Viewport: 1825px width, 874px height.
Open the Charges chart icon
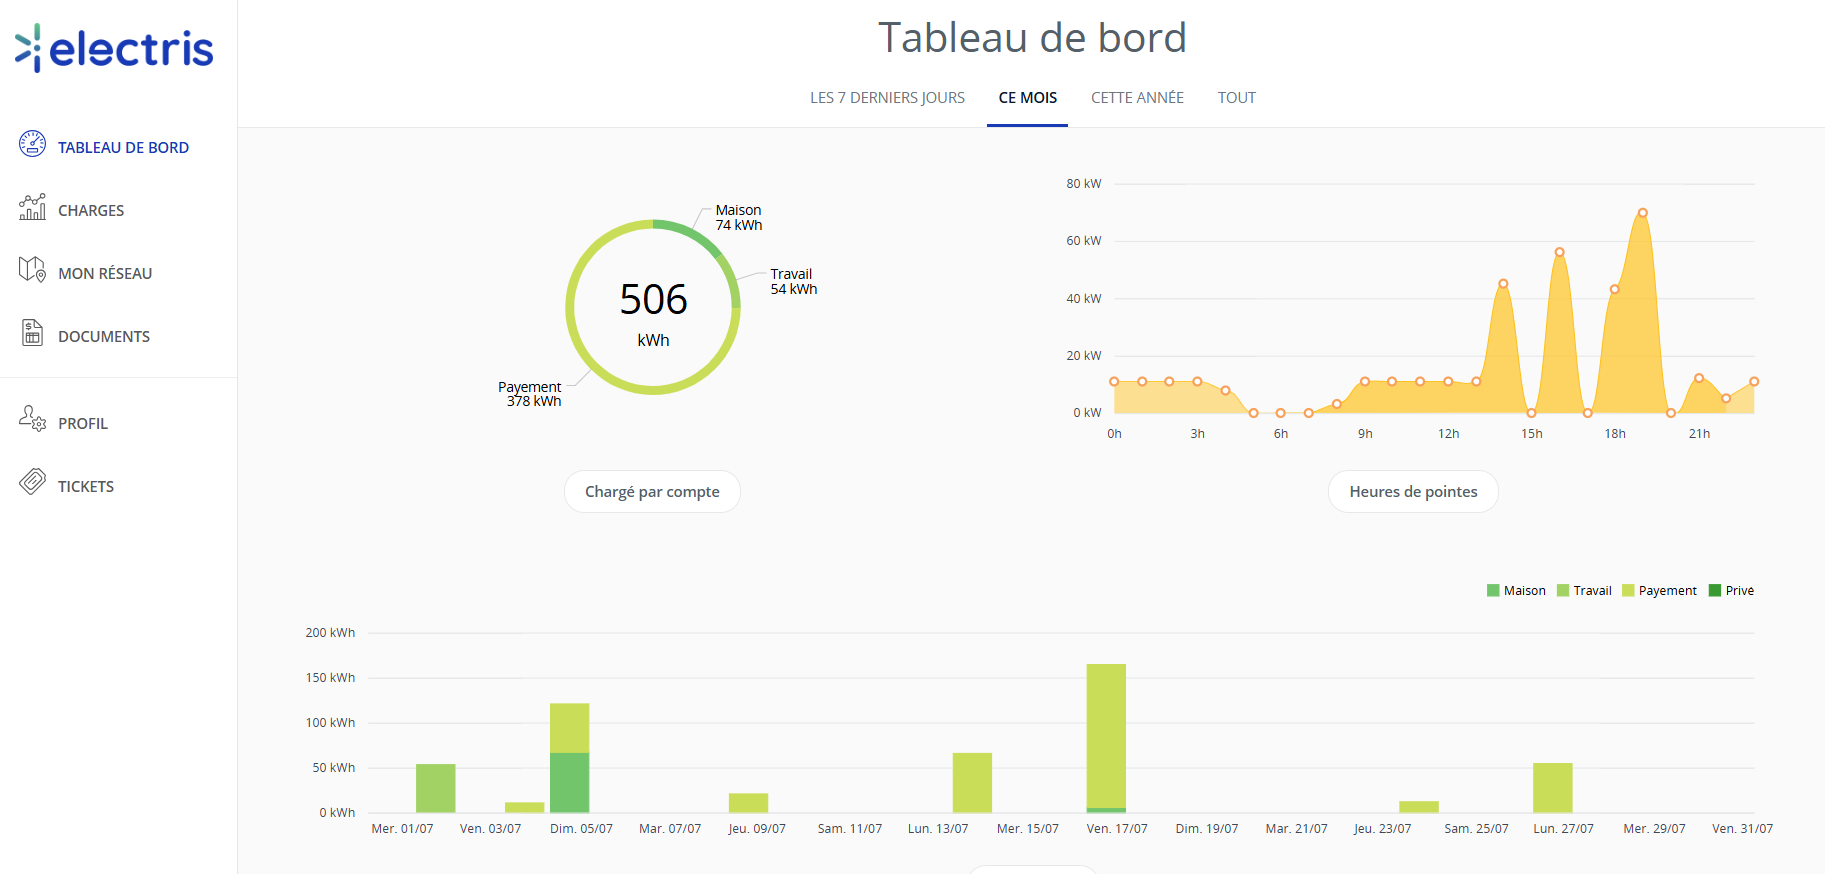tap(32, 207)
